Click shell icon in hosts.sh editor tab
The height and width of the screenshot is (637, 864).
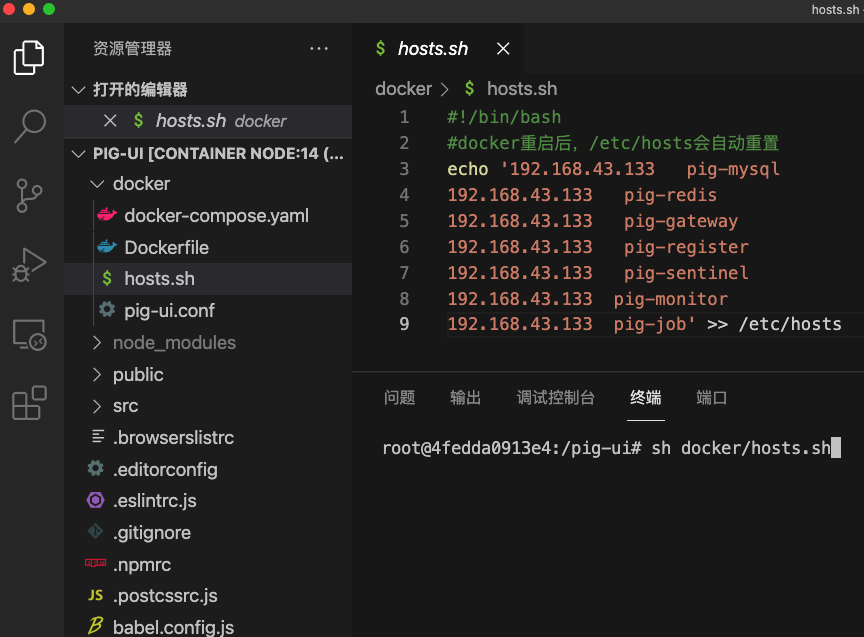(x=380, y=48)
